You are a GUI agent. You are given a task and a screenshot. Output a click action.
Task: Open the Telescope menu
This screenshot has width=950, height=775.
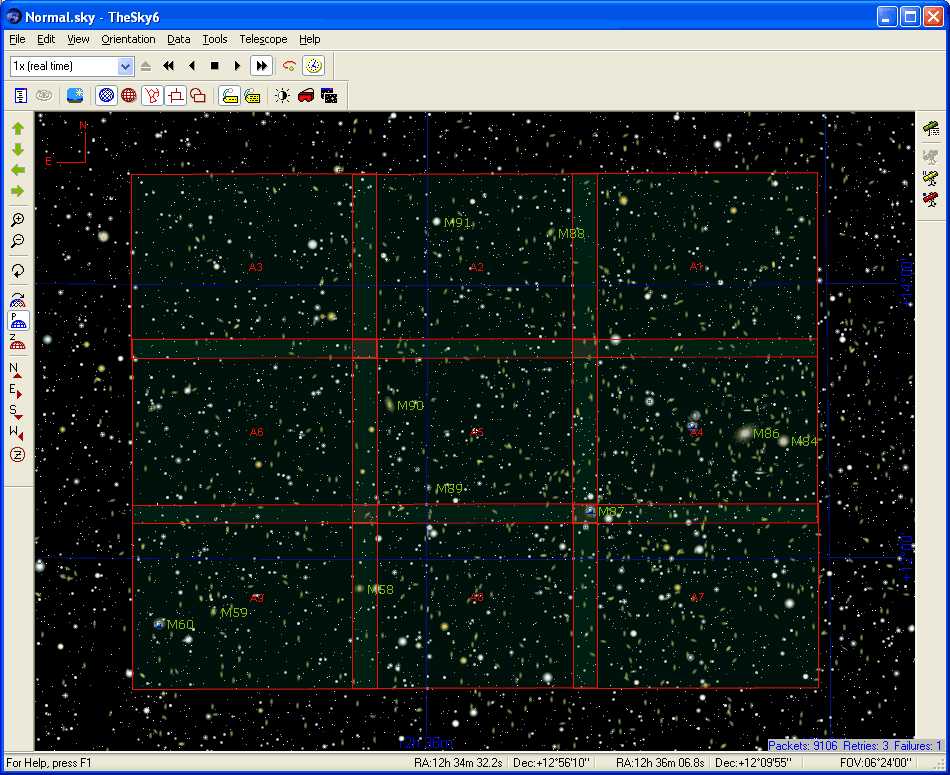coord(263,39)
